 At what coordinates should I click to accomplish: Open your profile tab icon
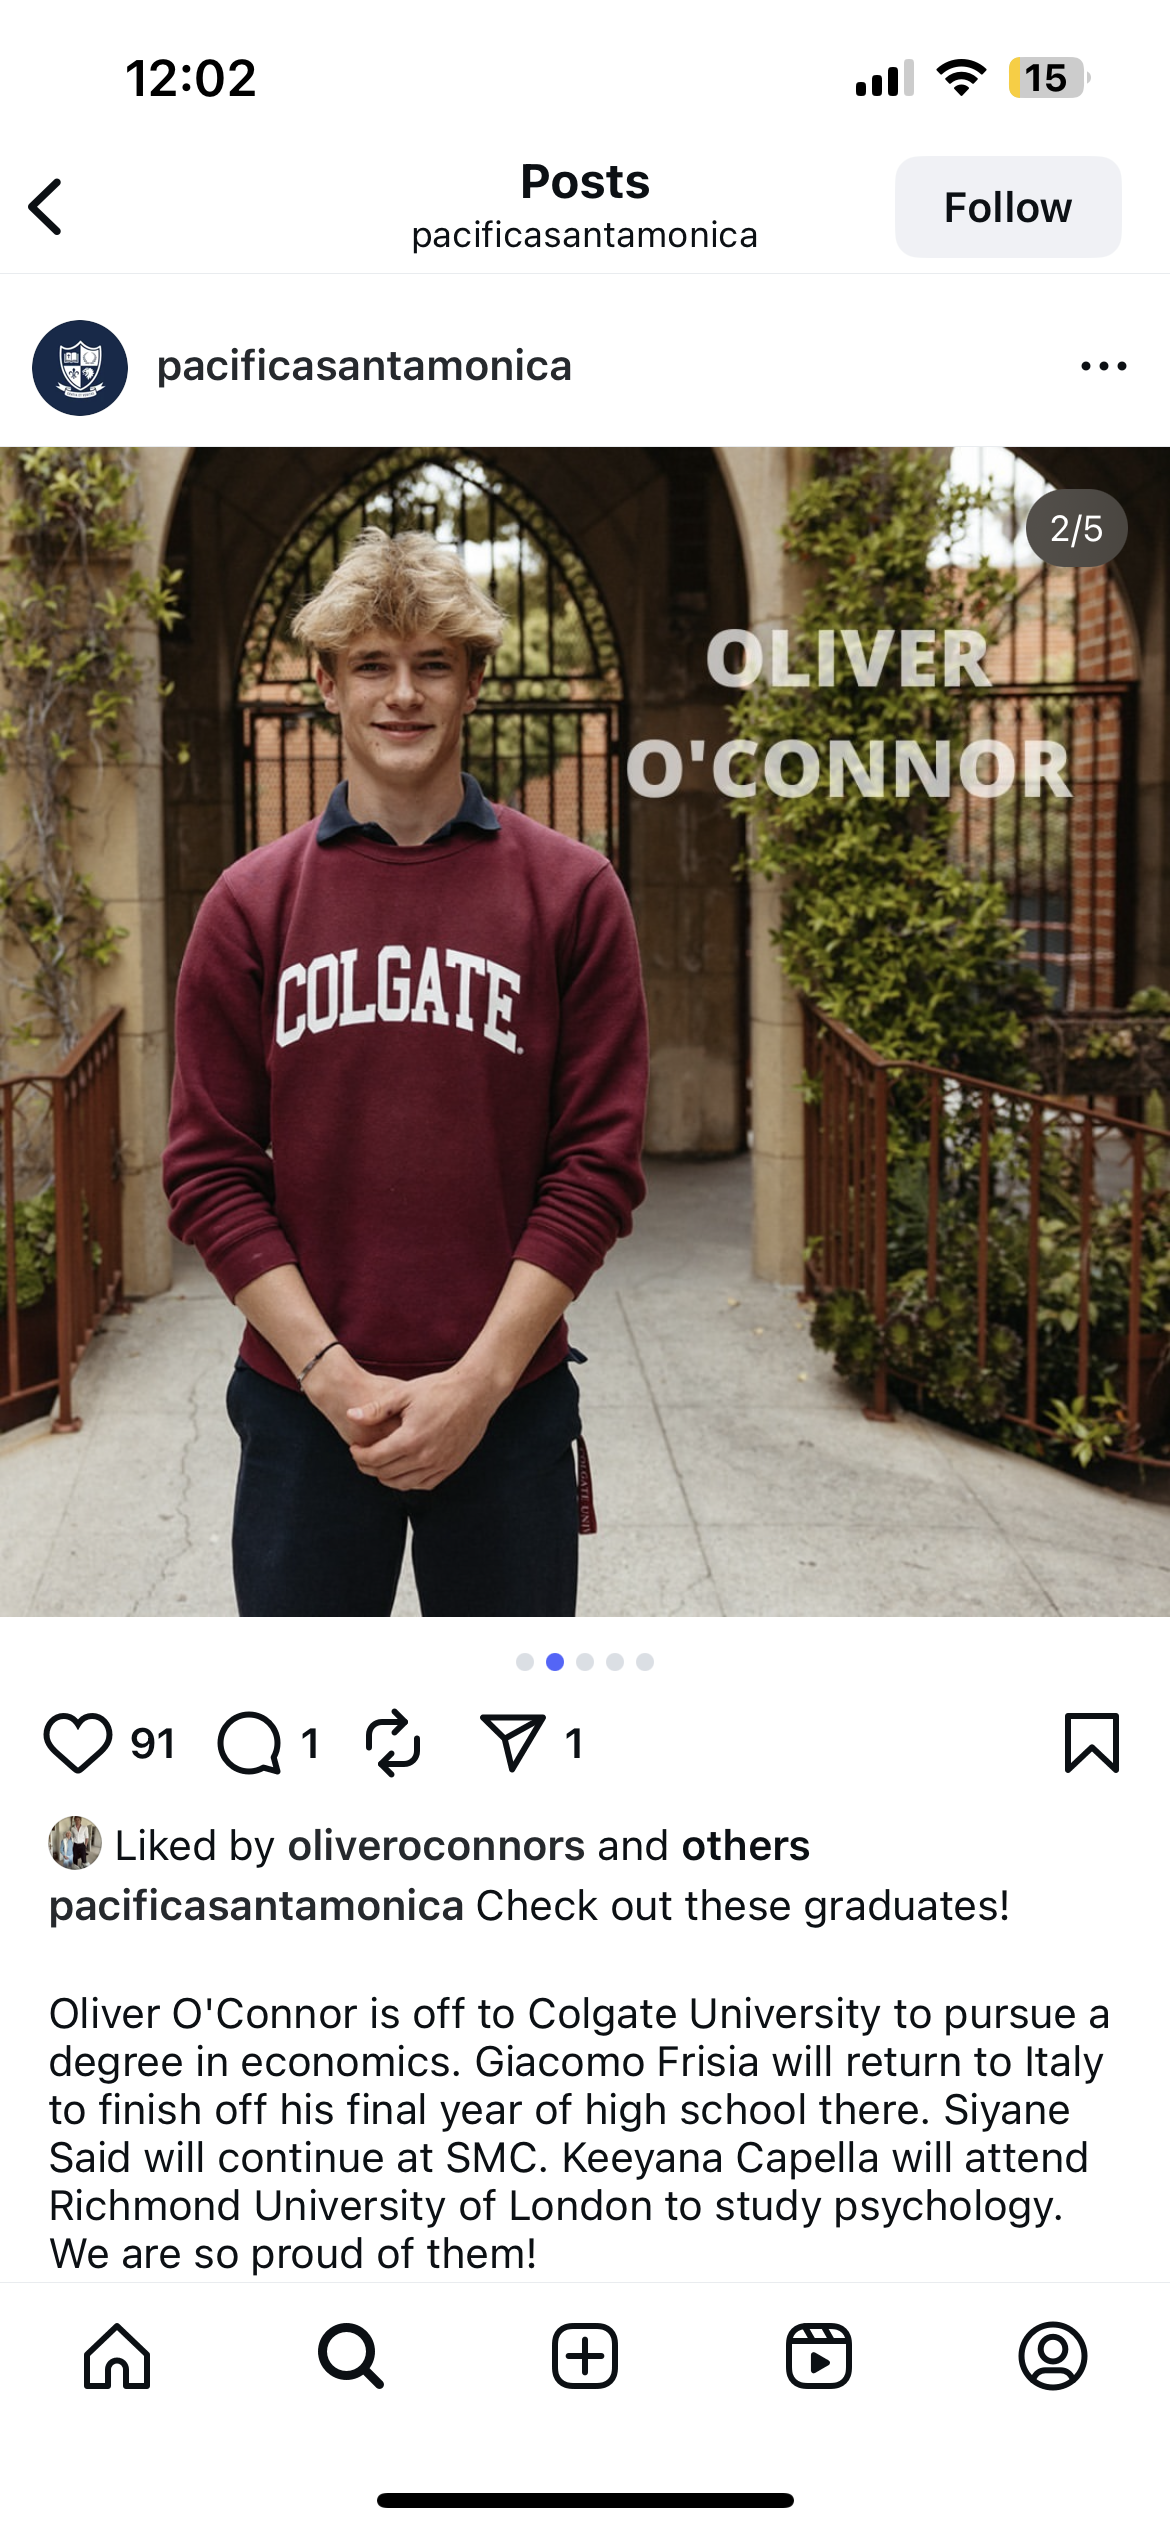(x=1053, y=2356)
